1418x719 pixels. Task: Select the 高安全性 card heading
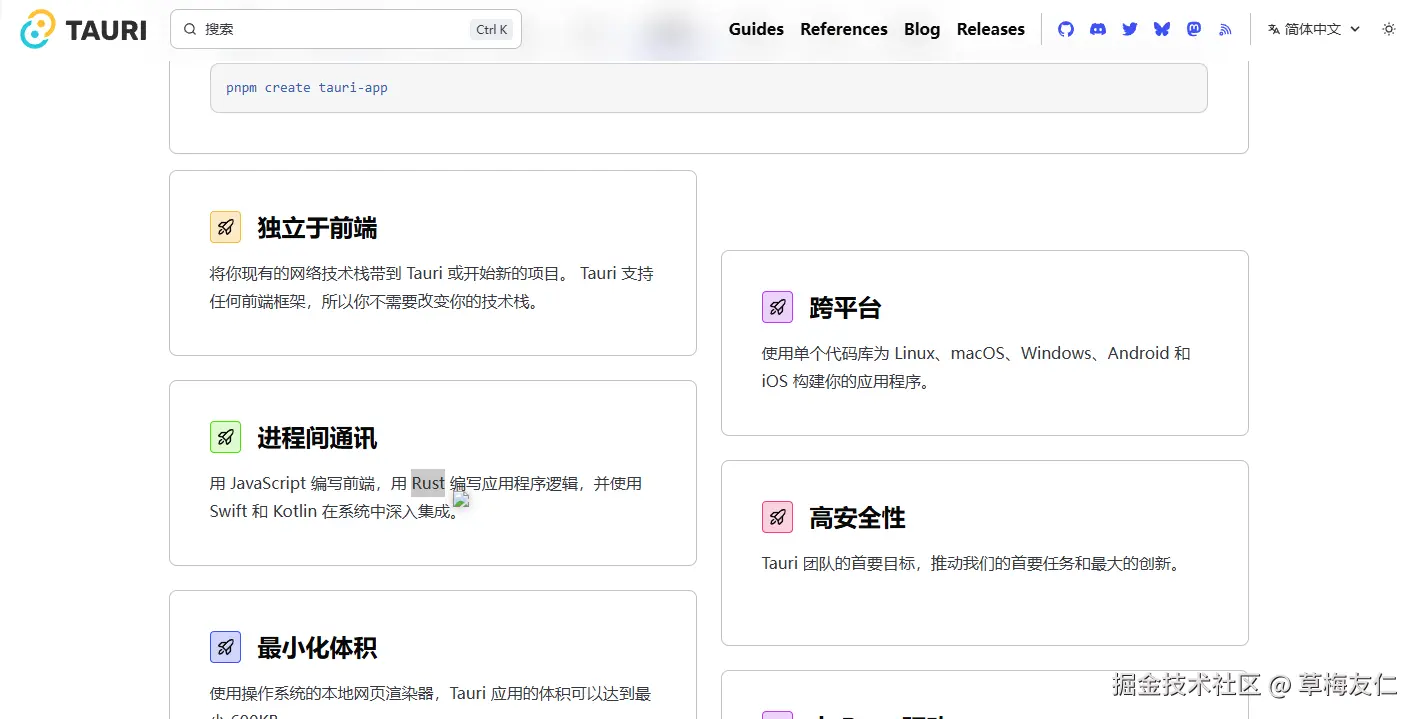click(857, 518)
